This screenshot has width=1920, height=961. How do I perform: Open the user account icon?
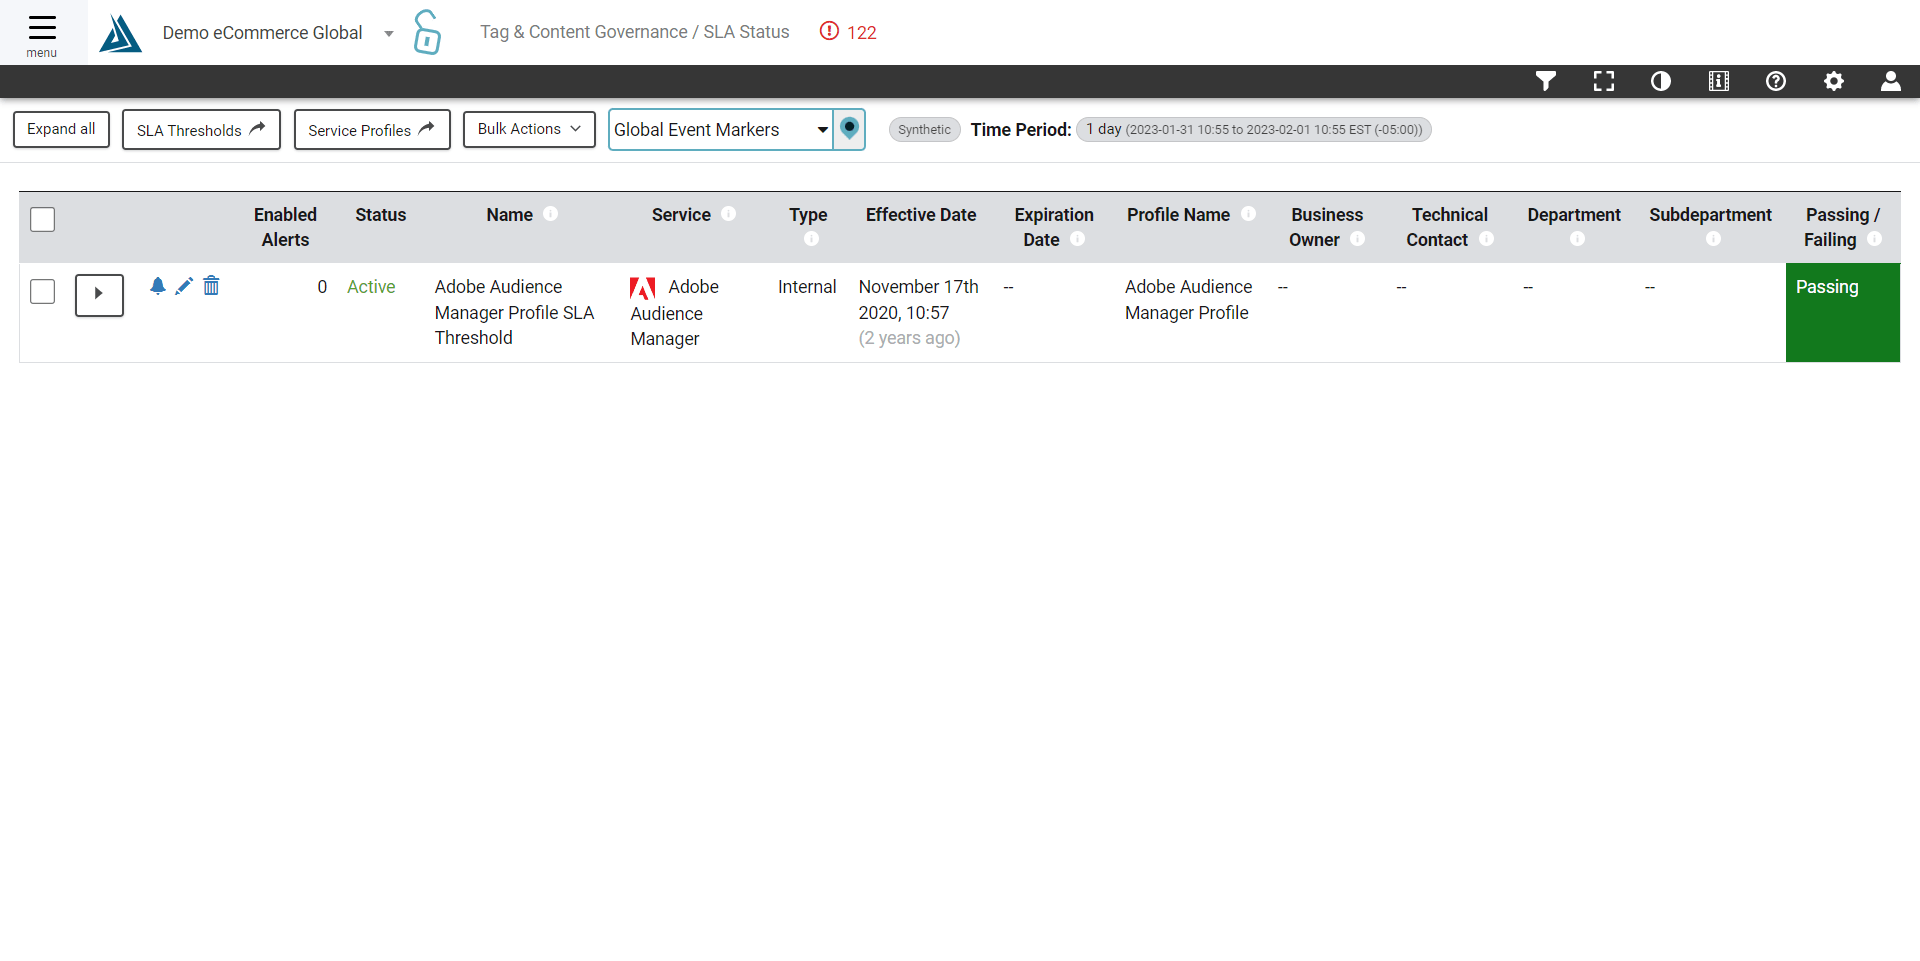tap(1892, 81)
